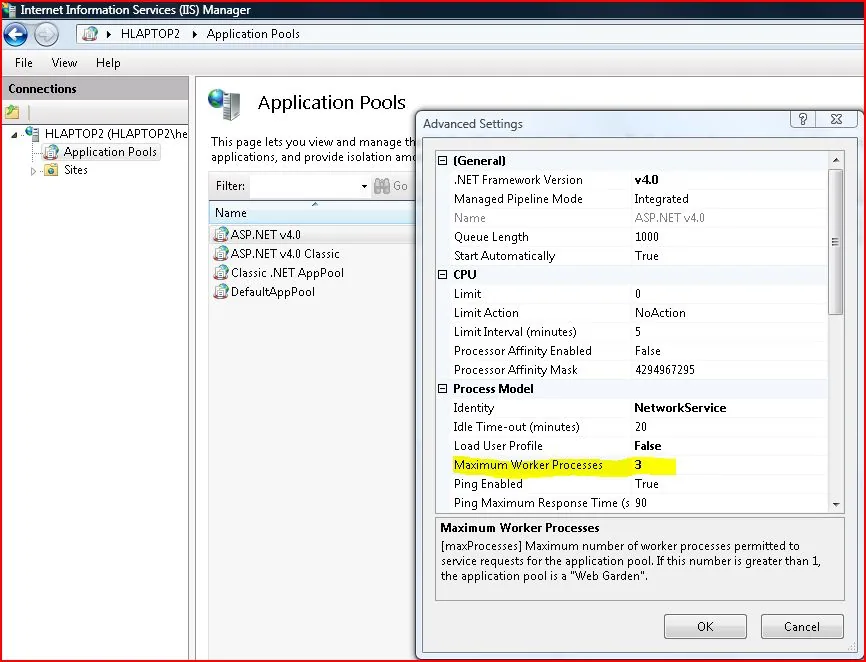The width and height of the screenshot is (866, 662).
Task: Select the Maximum Worker Processes value 3
Action: tap(638, 465)
